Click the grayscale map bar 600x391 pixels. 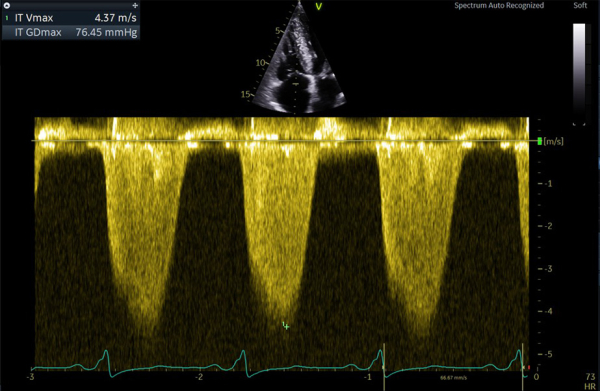click(x=579, y=73)
